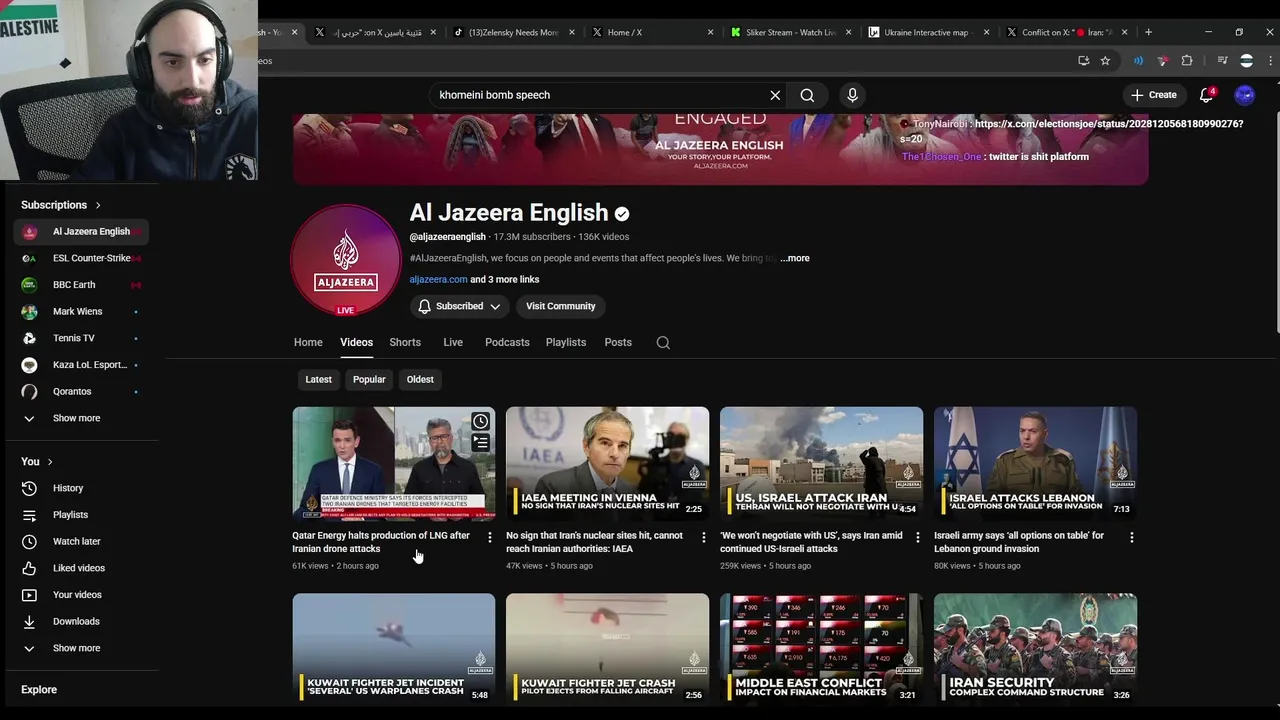1280x720 pixels.
Task: Bookmark this page with the star icon
Action: coord(1105,61)
